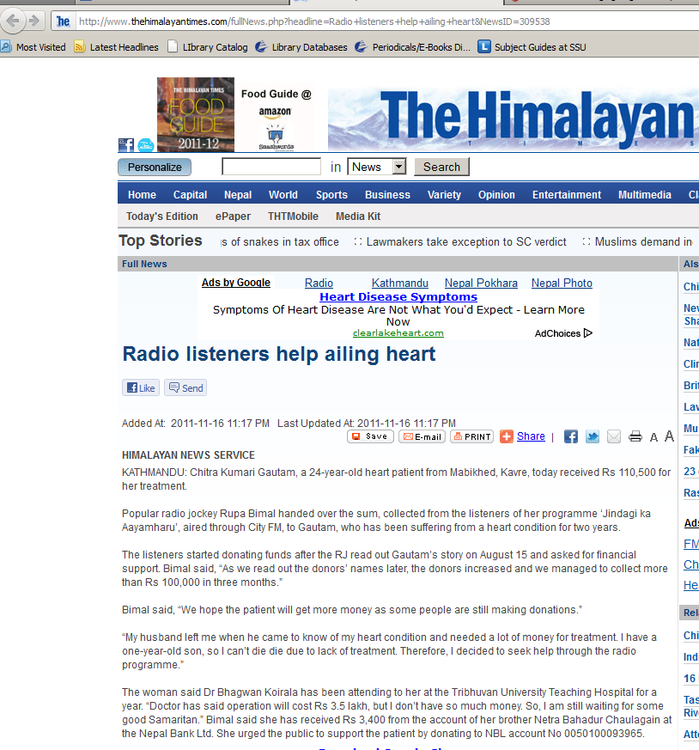699x750 pixels.
Task: Click the browser forward arrow button
Action: pos(34,20)
